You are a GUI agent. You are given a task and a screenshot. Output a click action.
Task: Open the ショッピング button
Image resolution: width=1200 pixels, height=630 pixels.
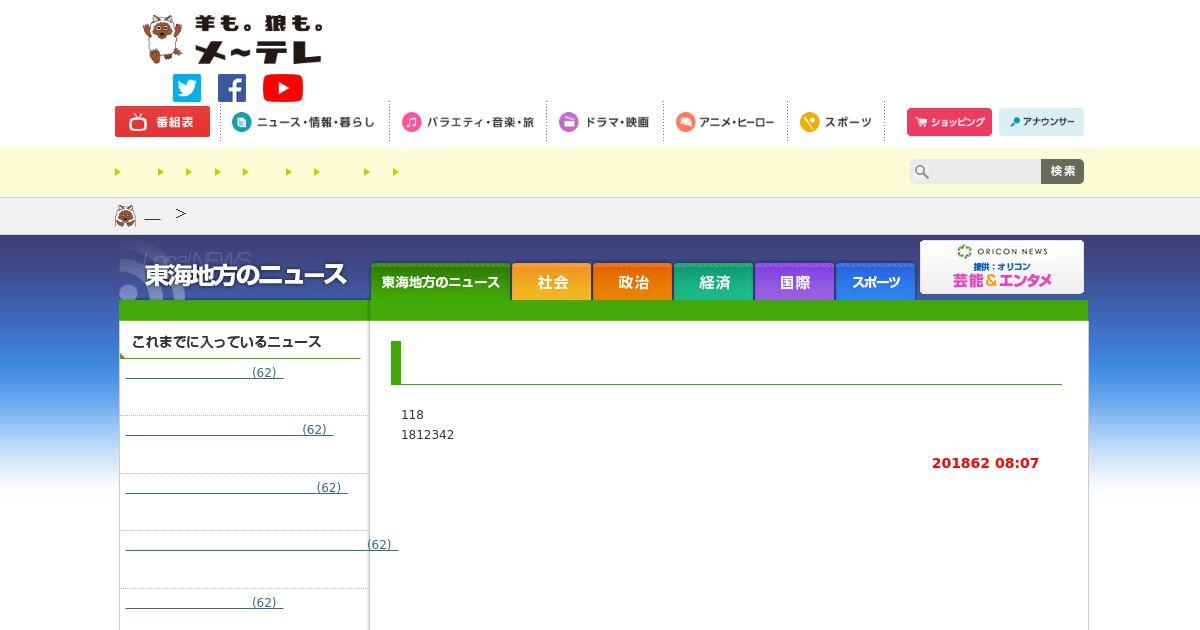(949, 122)
